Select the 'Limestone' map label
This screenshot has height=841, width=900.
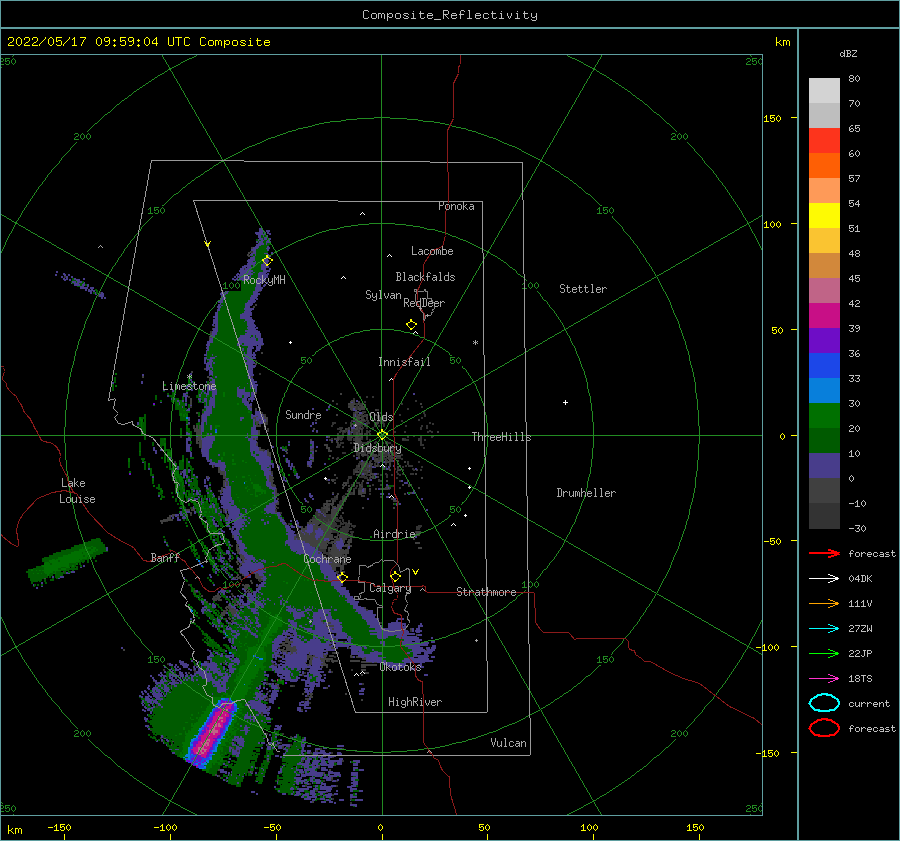coord(189,386)
